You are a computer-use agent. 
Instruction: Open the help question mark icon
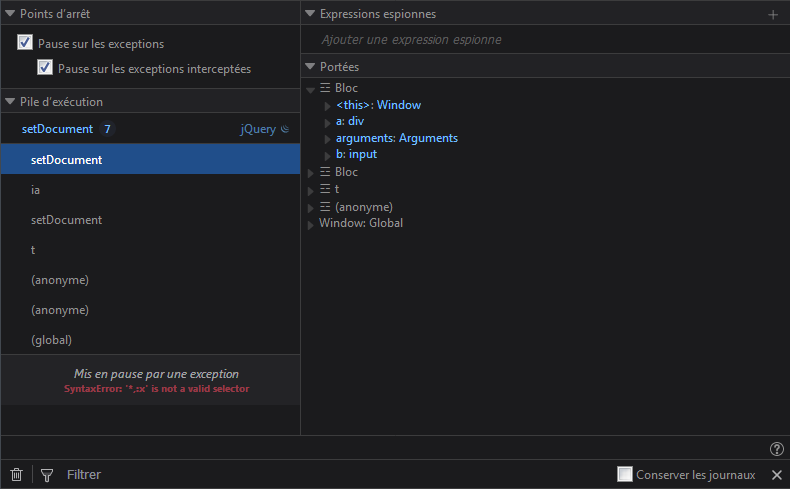click(x=776, y=448)
